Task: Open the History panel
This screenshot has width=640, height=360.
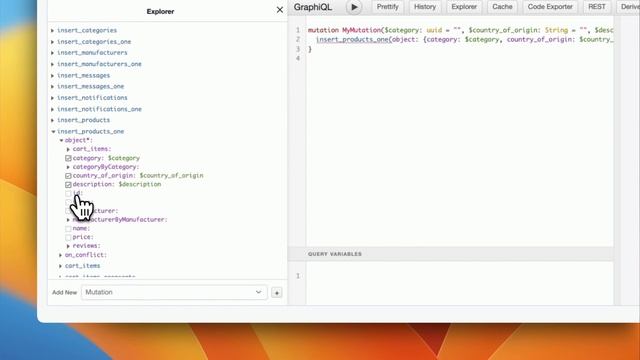Action: (x=425, y=7)
